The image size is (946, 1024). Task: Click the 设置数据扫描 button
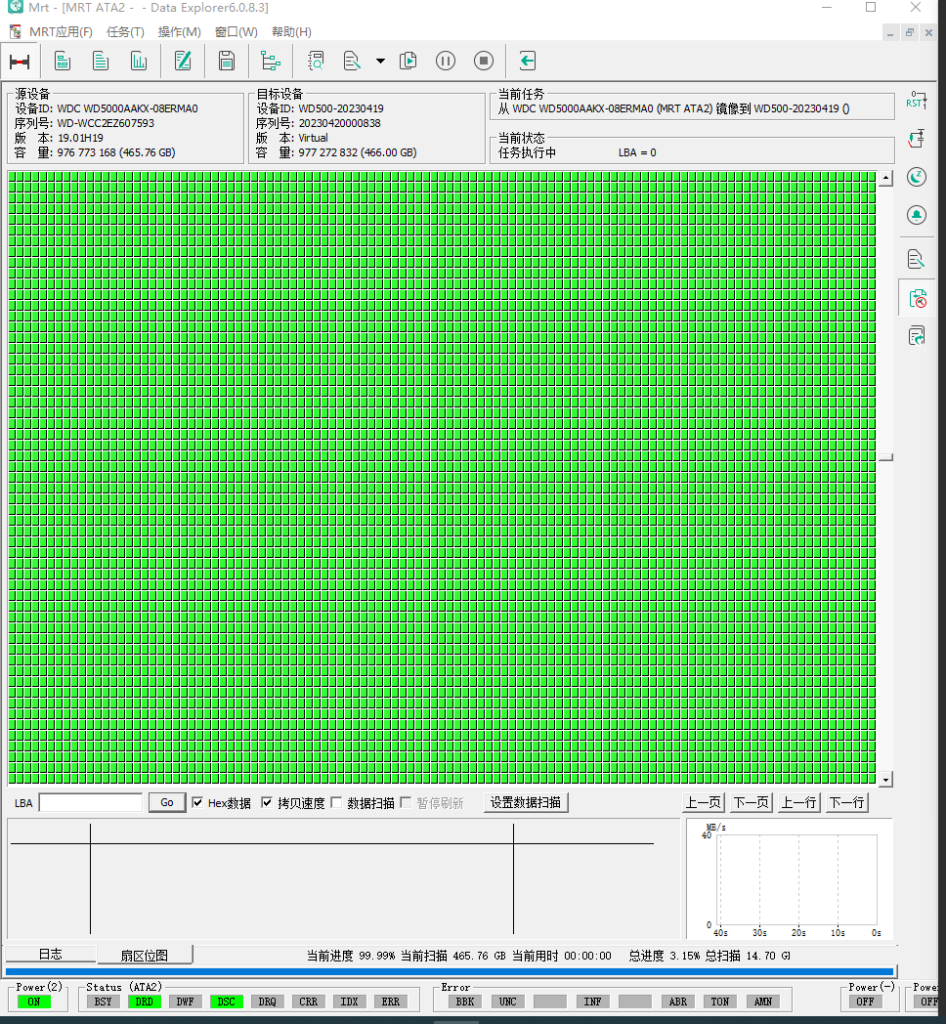(526, 803)
